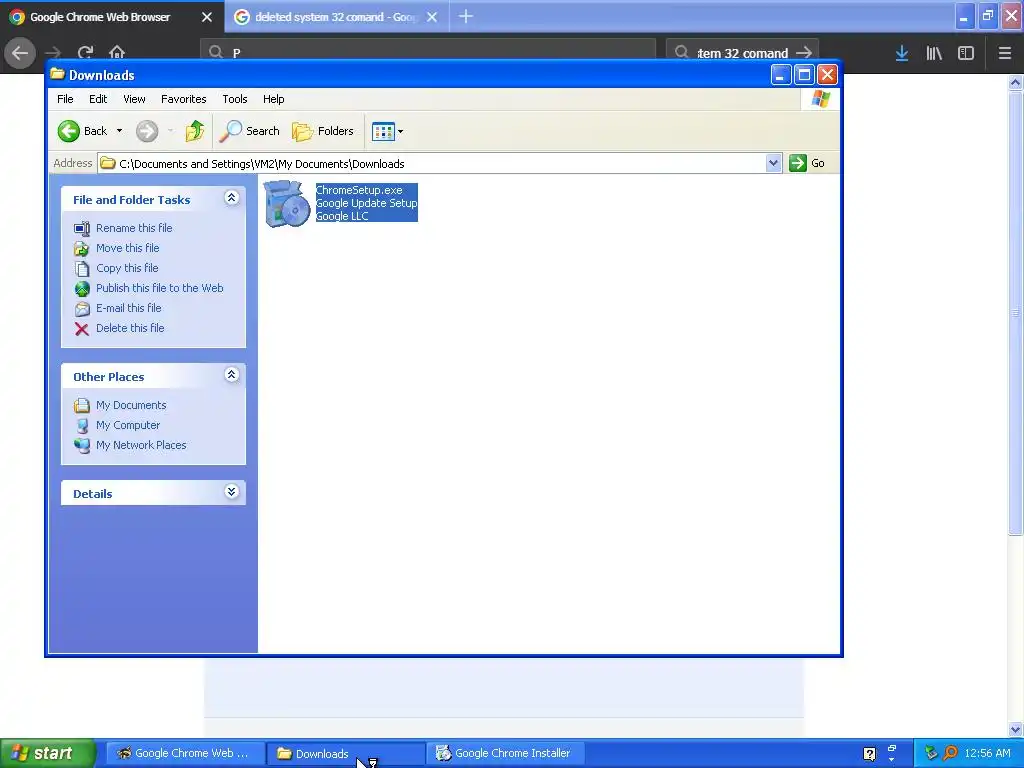The height and width of the screenshot is (768, 1024).
Task: Collapse the File and Folder Tasks panel
Action: [x=231, y=198]
